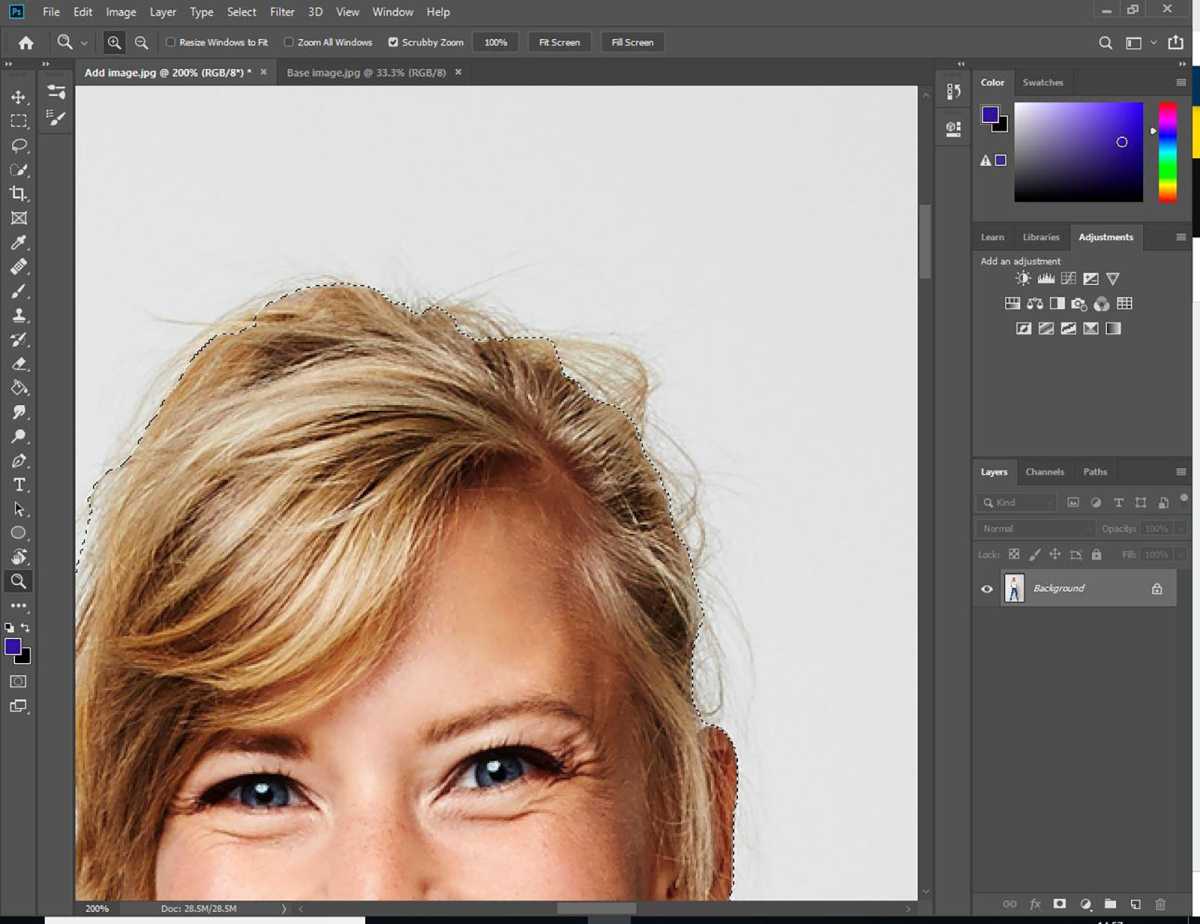Open the Filter menu
Image resolution: width=1200 pixels, height=924 pixels.
point(283,12)
